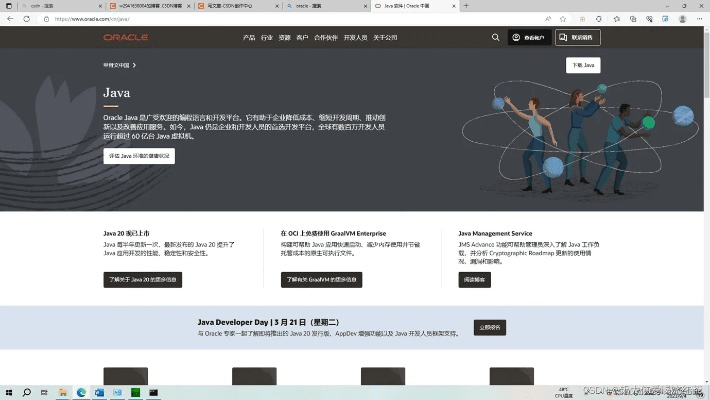Click the Java 20 details button

coord(143,280)
